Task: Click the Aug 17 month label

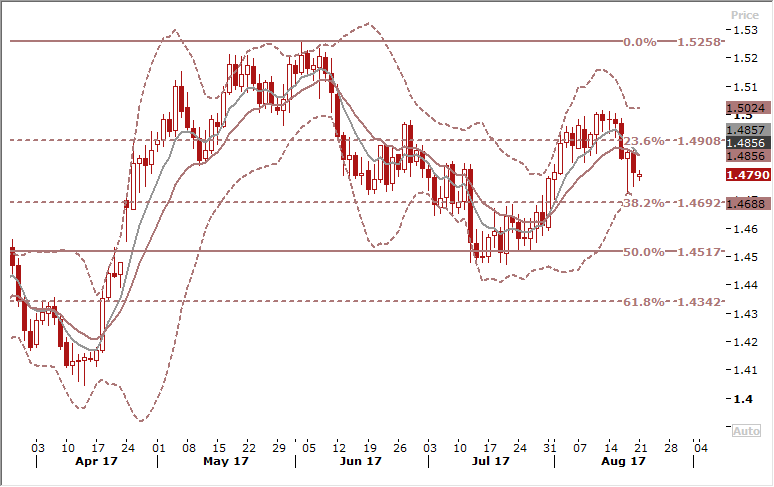Action: pos(623,461)
